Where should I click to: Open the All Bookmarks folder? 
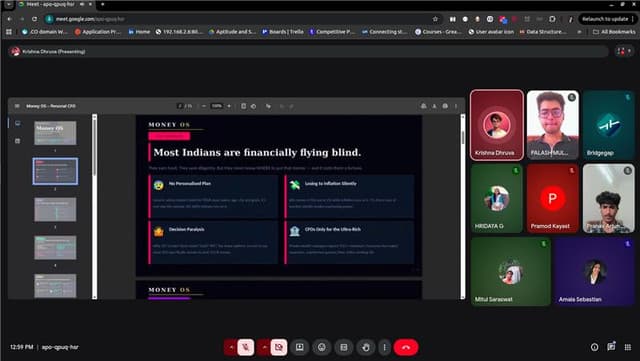[x=613, y=31]
